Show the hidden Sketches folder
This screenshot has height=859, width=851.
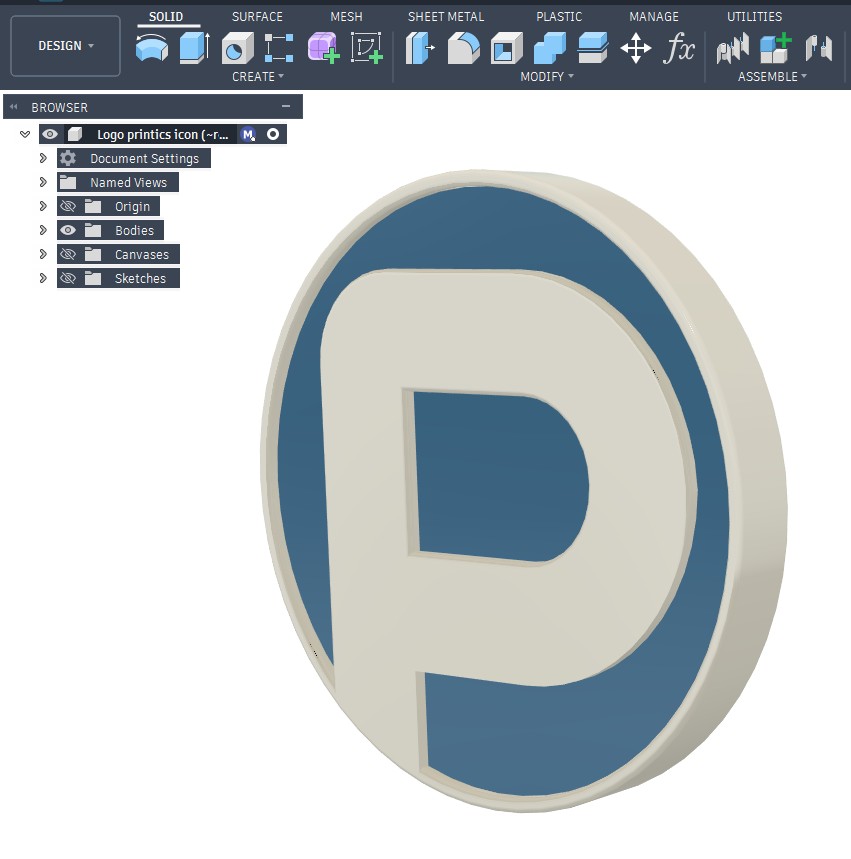pos(68,278)
